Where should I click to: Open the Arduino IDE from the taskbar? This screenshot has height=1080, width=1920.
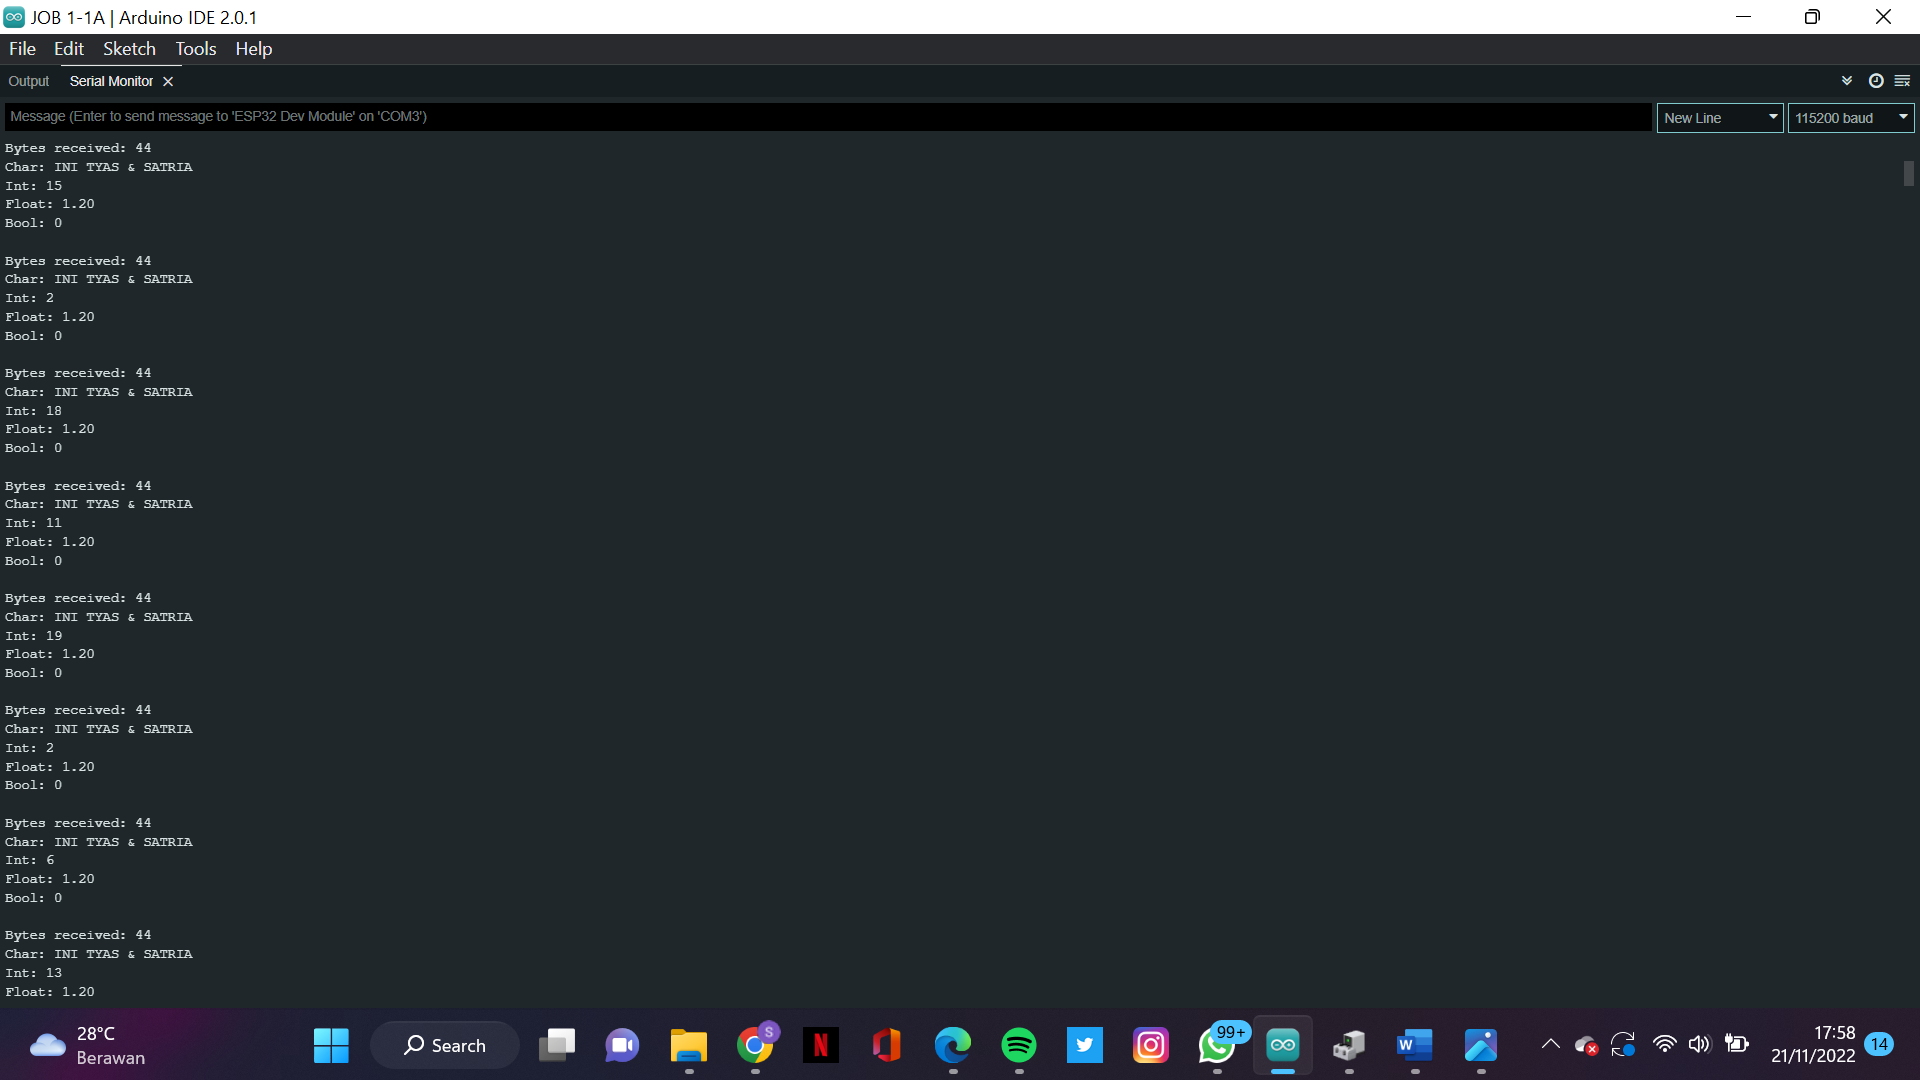(x=1283, y=1044)
